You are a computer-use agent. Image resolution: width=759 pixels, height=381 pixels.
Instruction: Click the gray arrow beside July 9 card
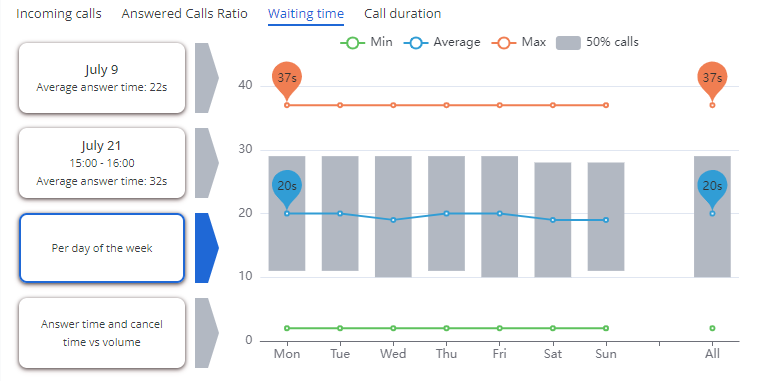click(x=207, y=78)
